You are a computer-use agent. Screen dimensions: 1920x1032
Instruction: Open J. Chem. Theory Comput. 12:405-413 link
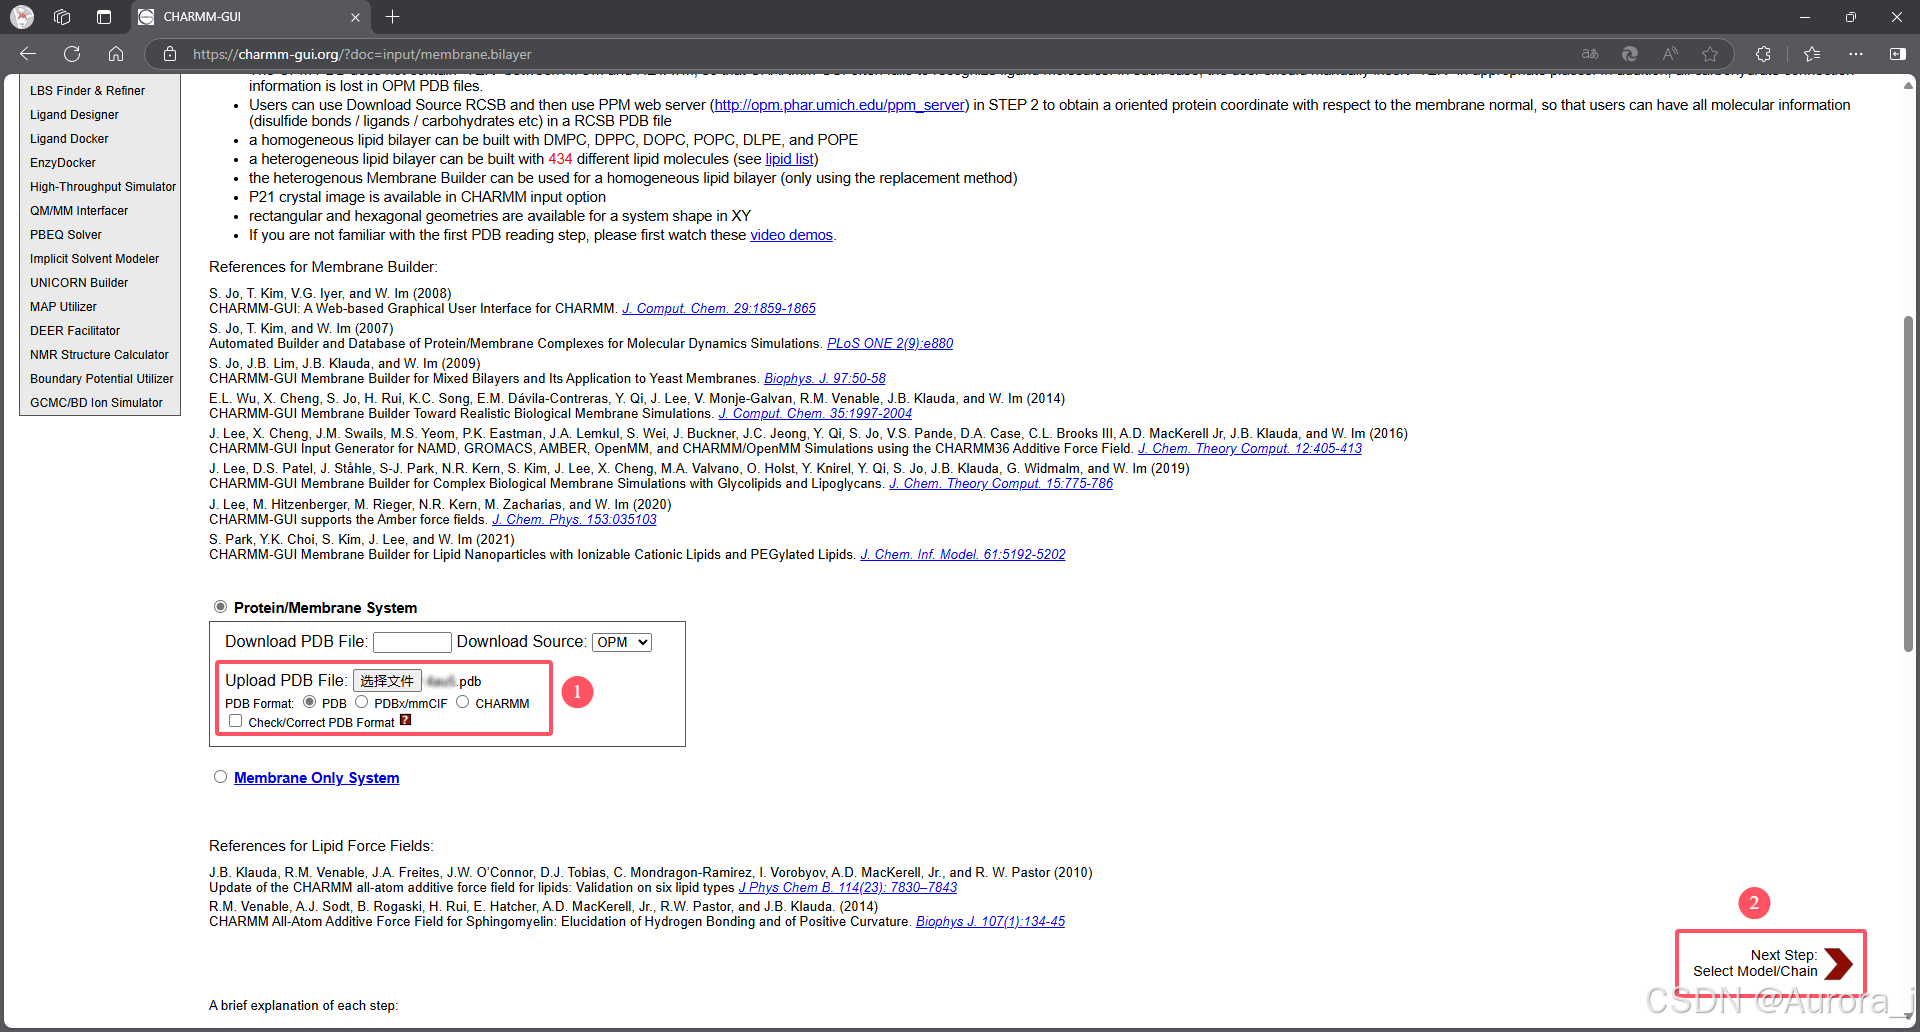(1250, 449)
